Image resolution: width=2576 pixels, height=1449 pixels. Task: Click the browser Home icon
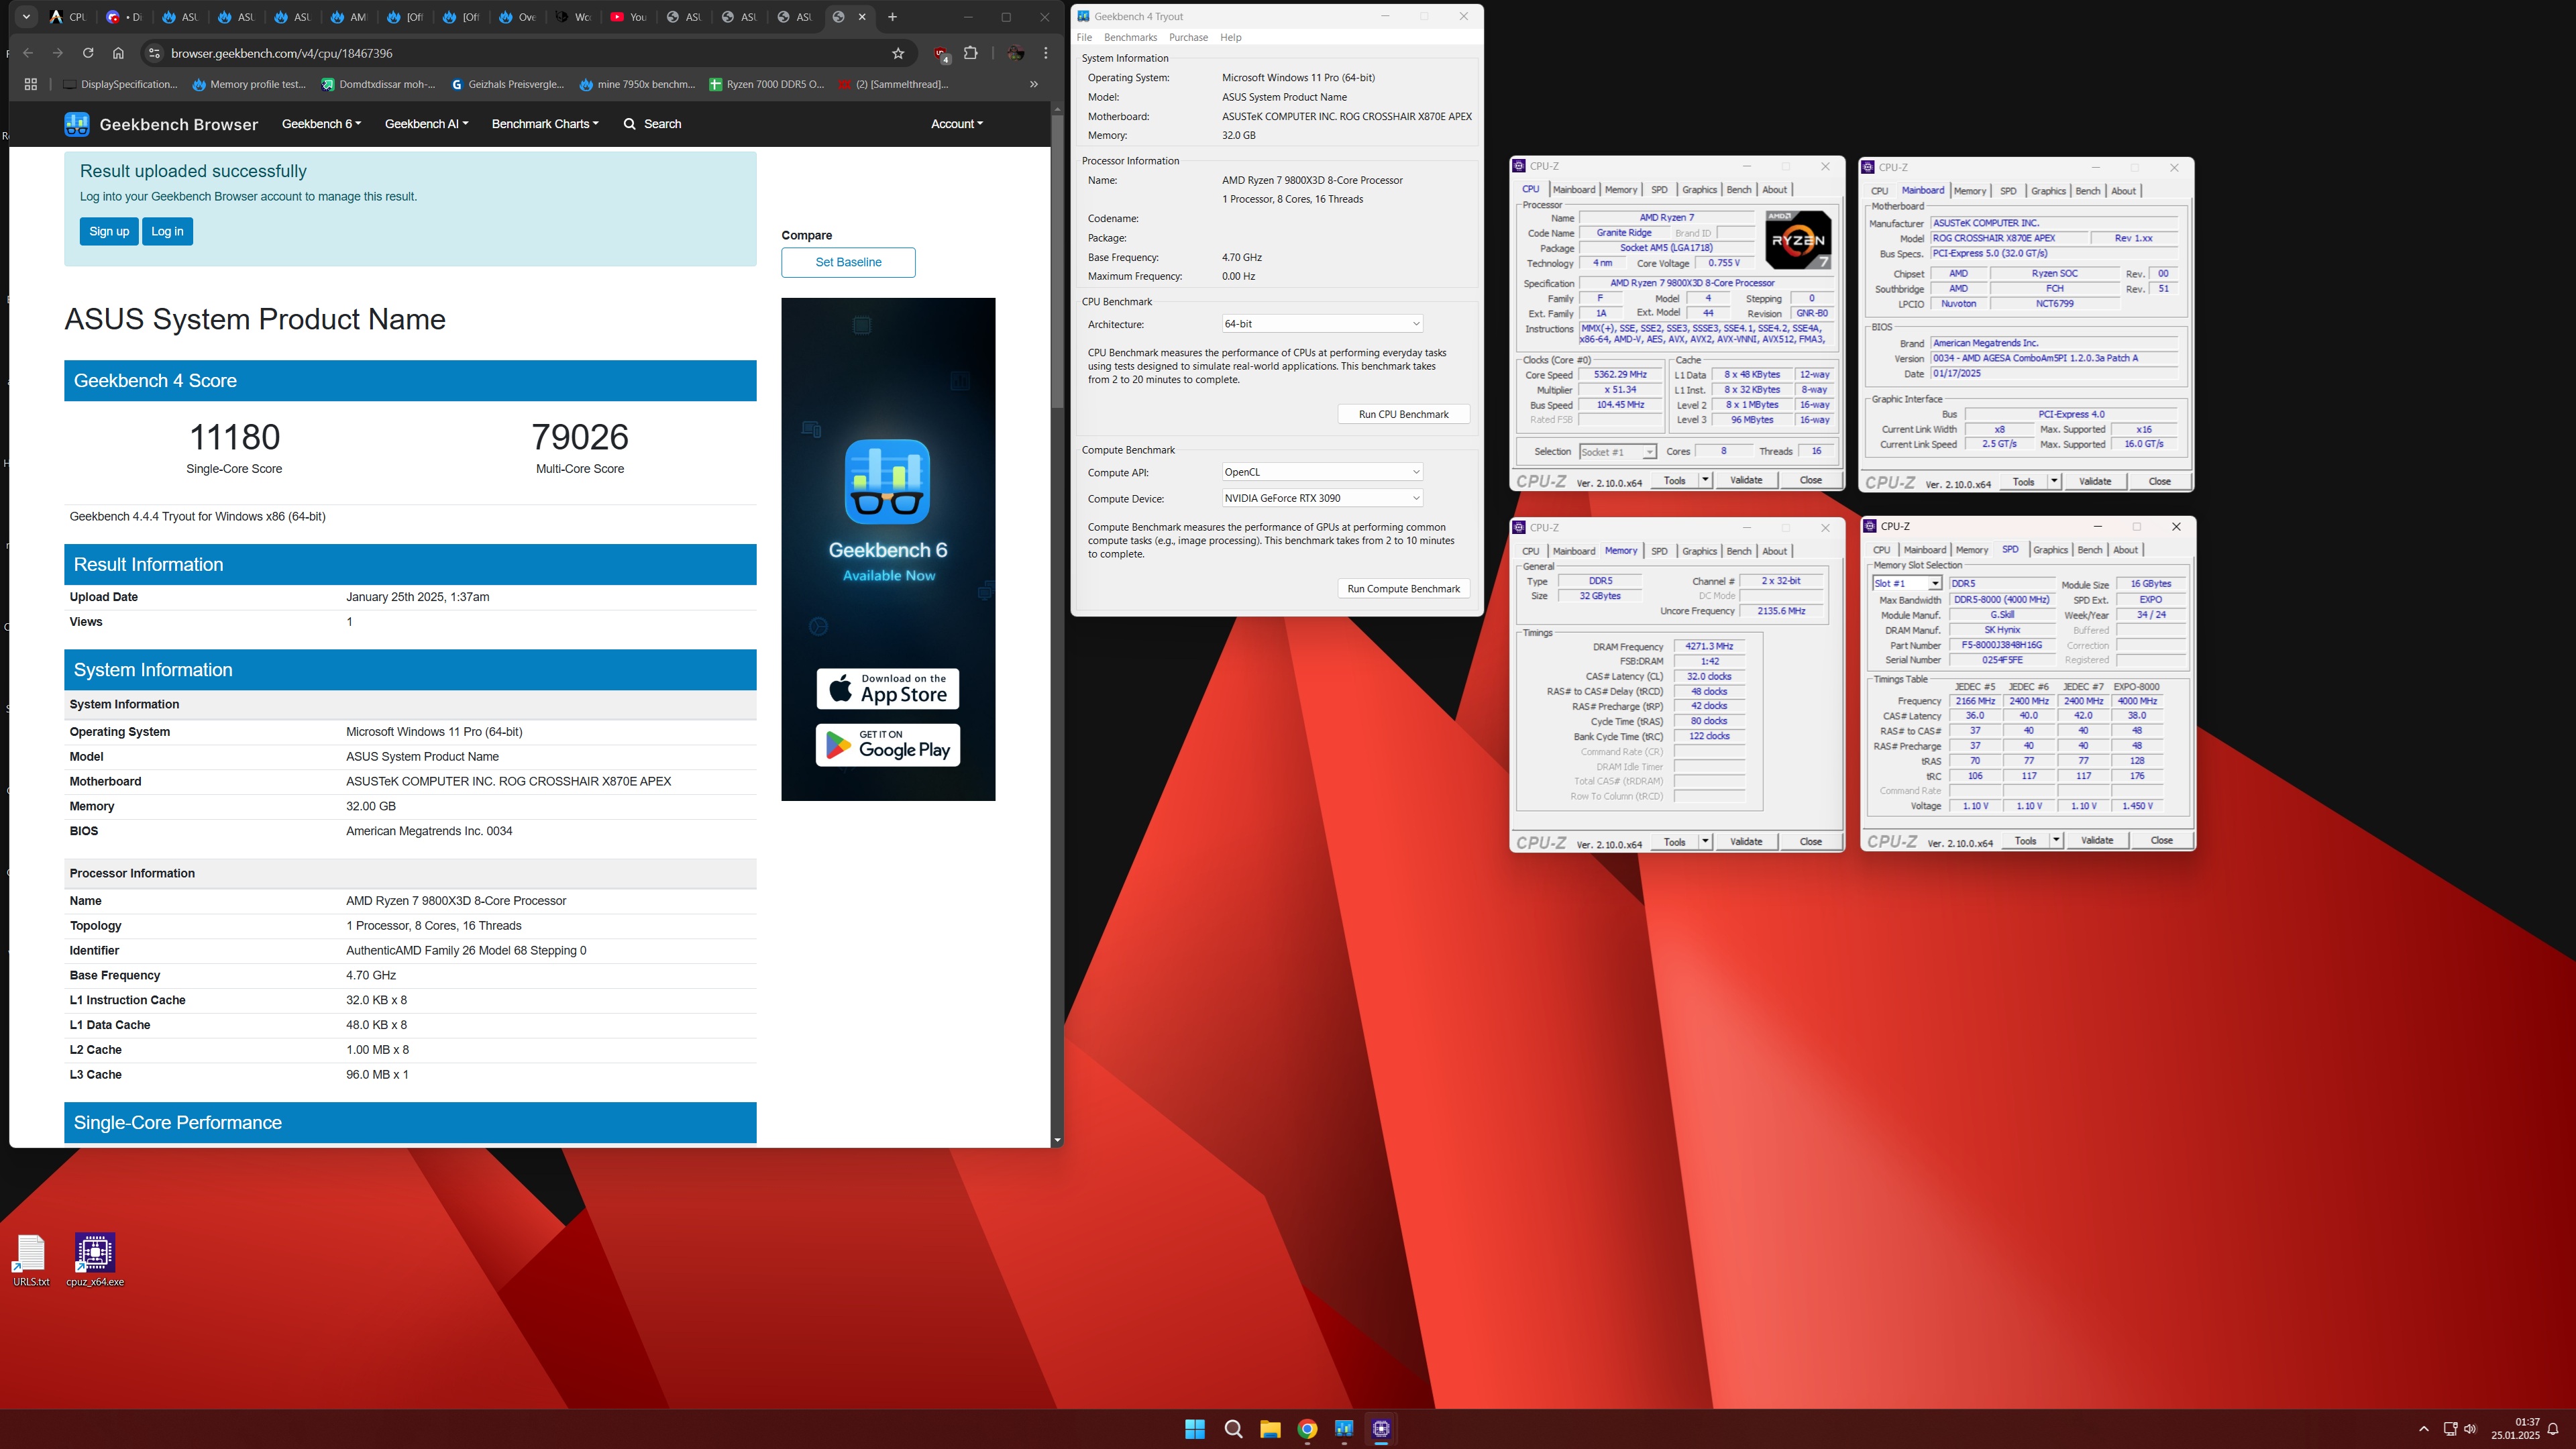(x=118, y=53)
